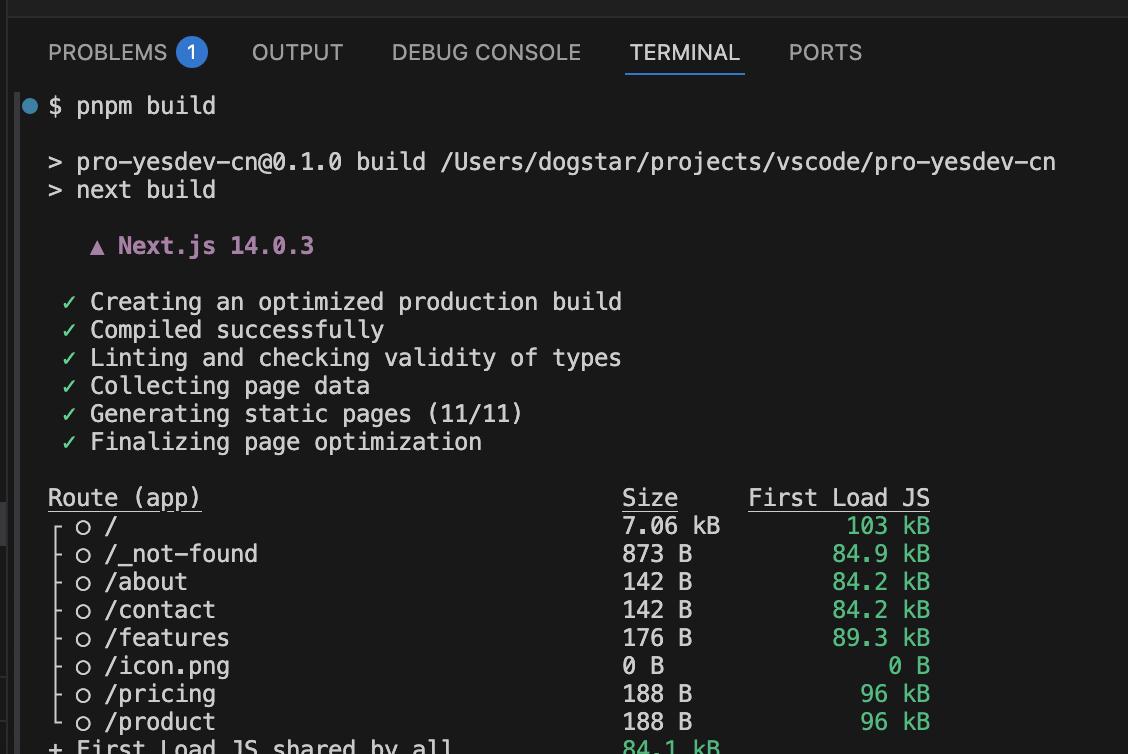1128x754 pixels.
Task: Select the TERMINAL tab
Action: point(685,53)
